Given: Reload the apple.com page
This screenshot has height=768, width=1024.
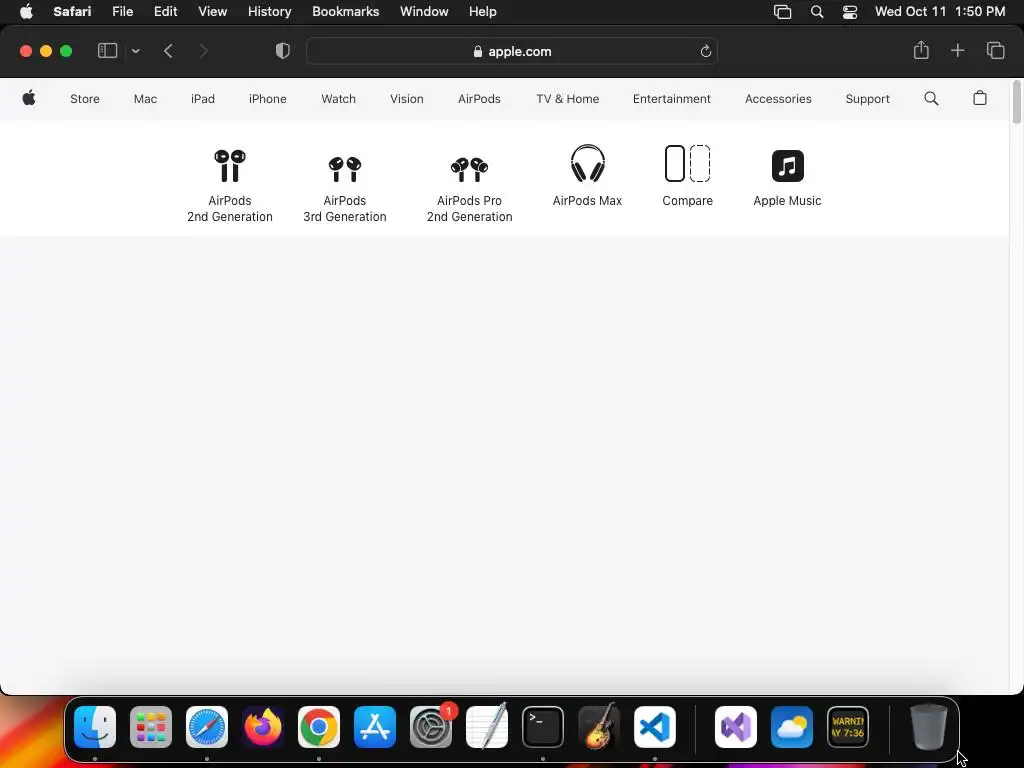Looking at the screenshot, I should (705, 51).
